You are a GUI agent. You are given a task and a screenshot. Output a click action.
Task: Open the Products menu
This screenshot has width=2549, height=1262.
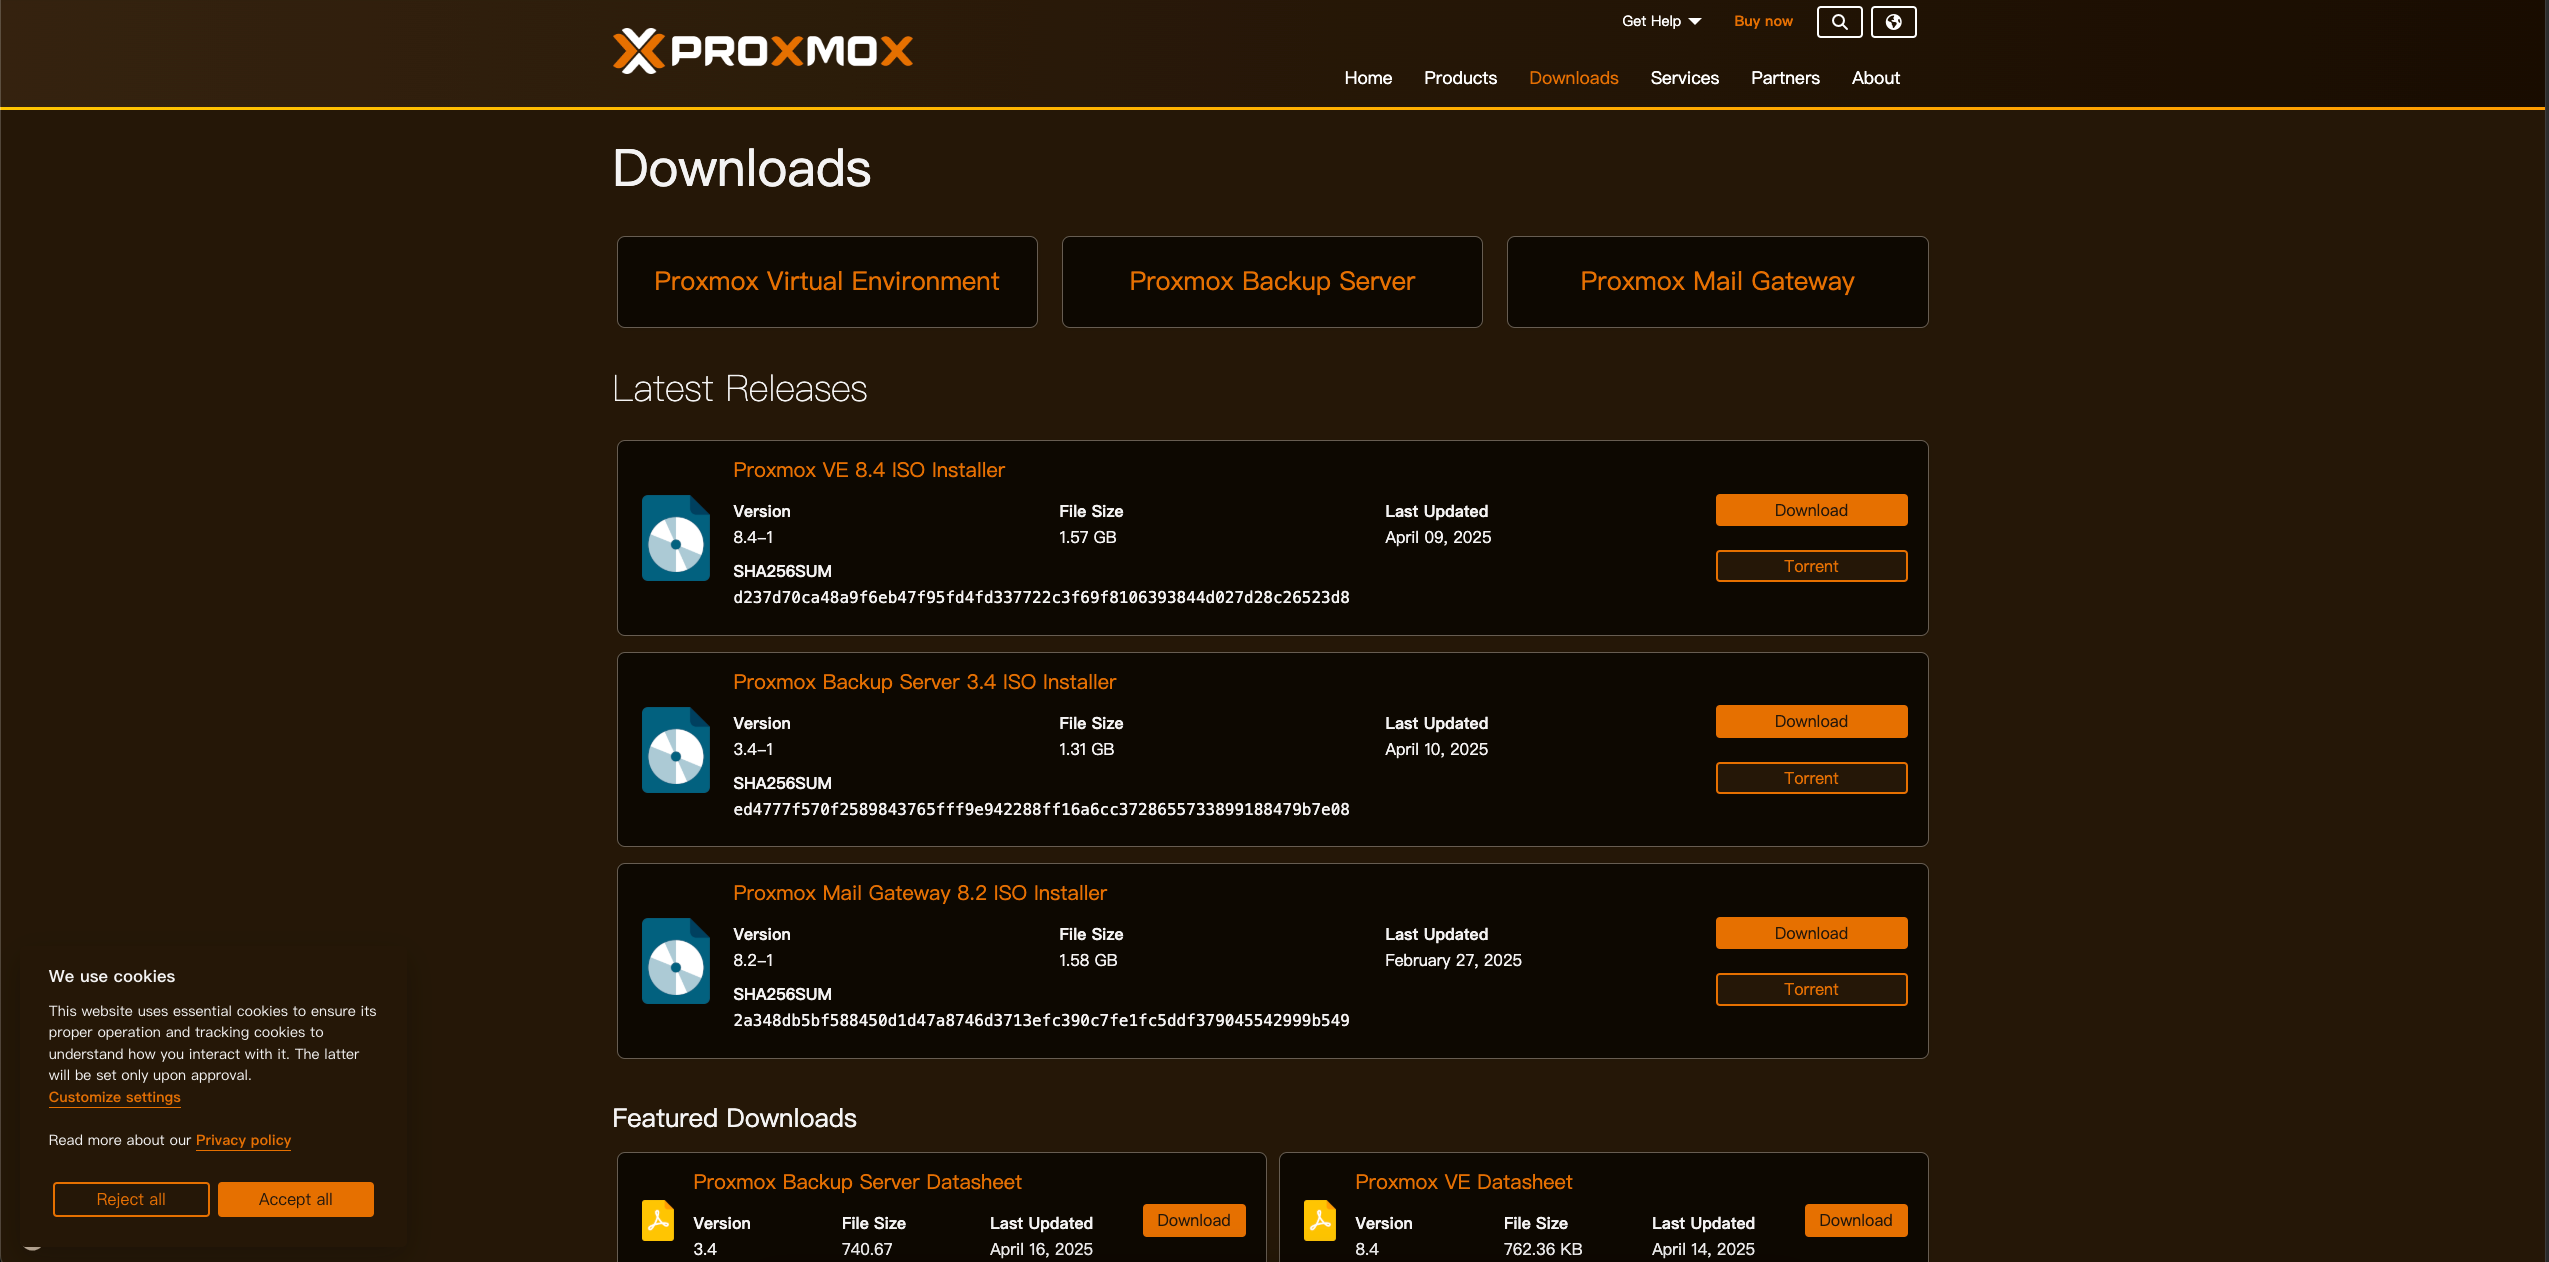click(x=1460, y=78)
